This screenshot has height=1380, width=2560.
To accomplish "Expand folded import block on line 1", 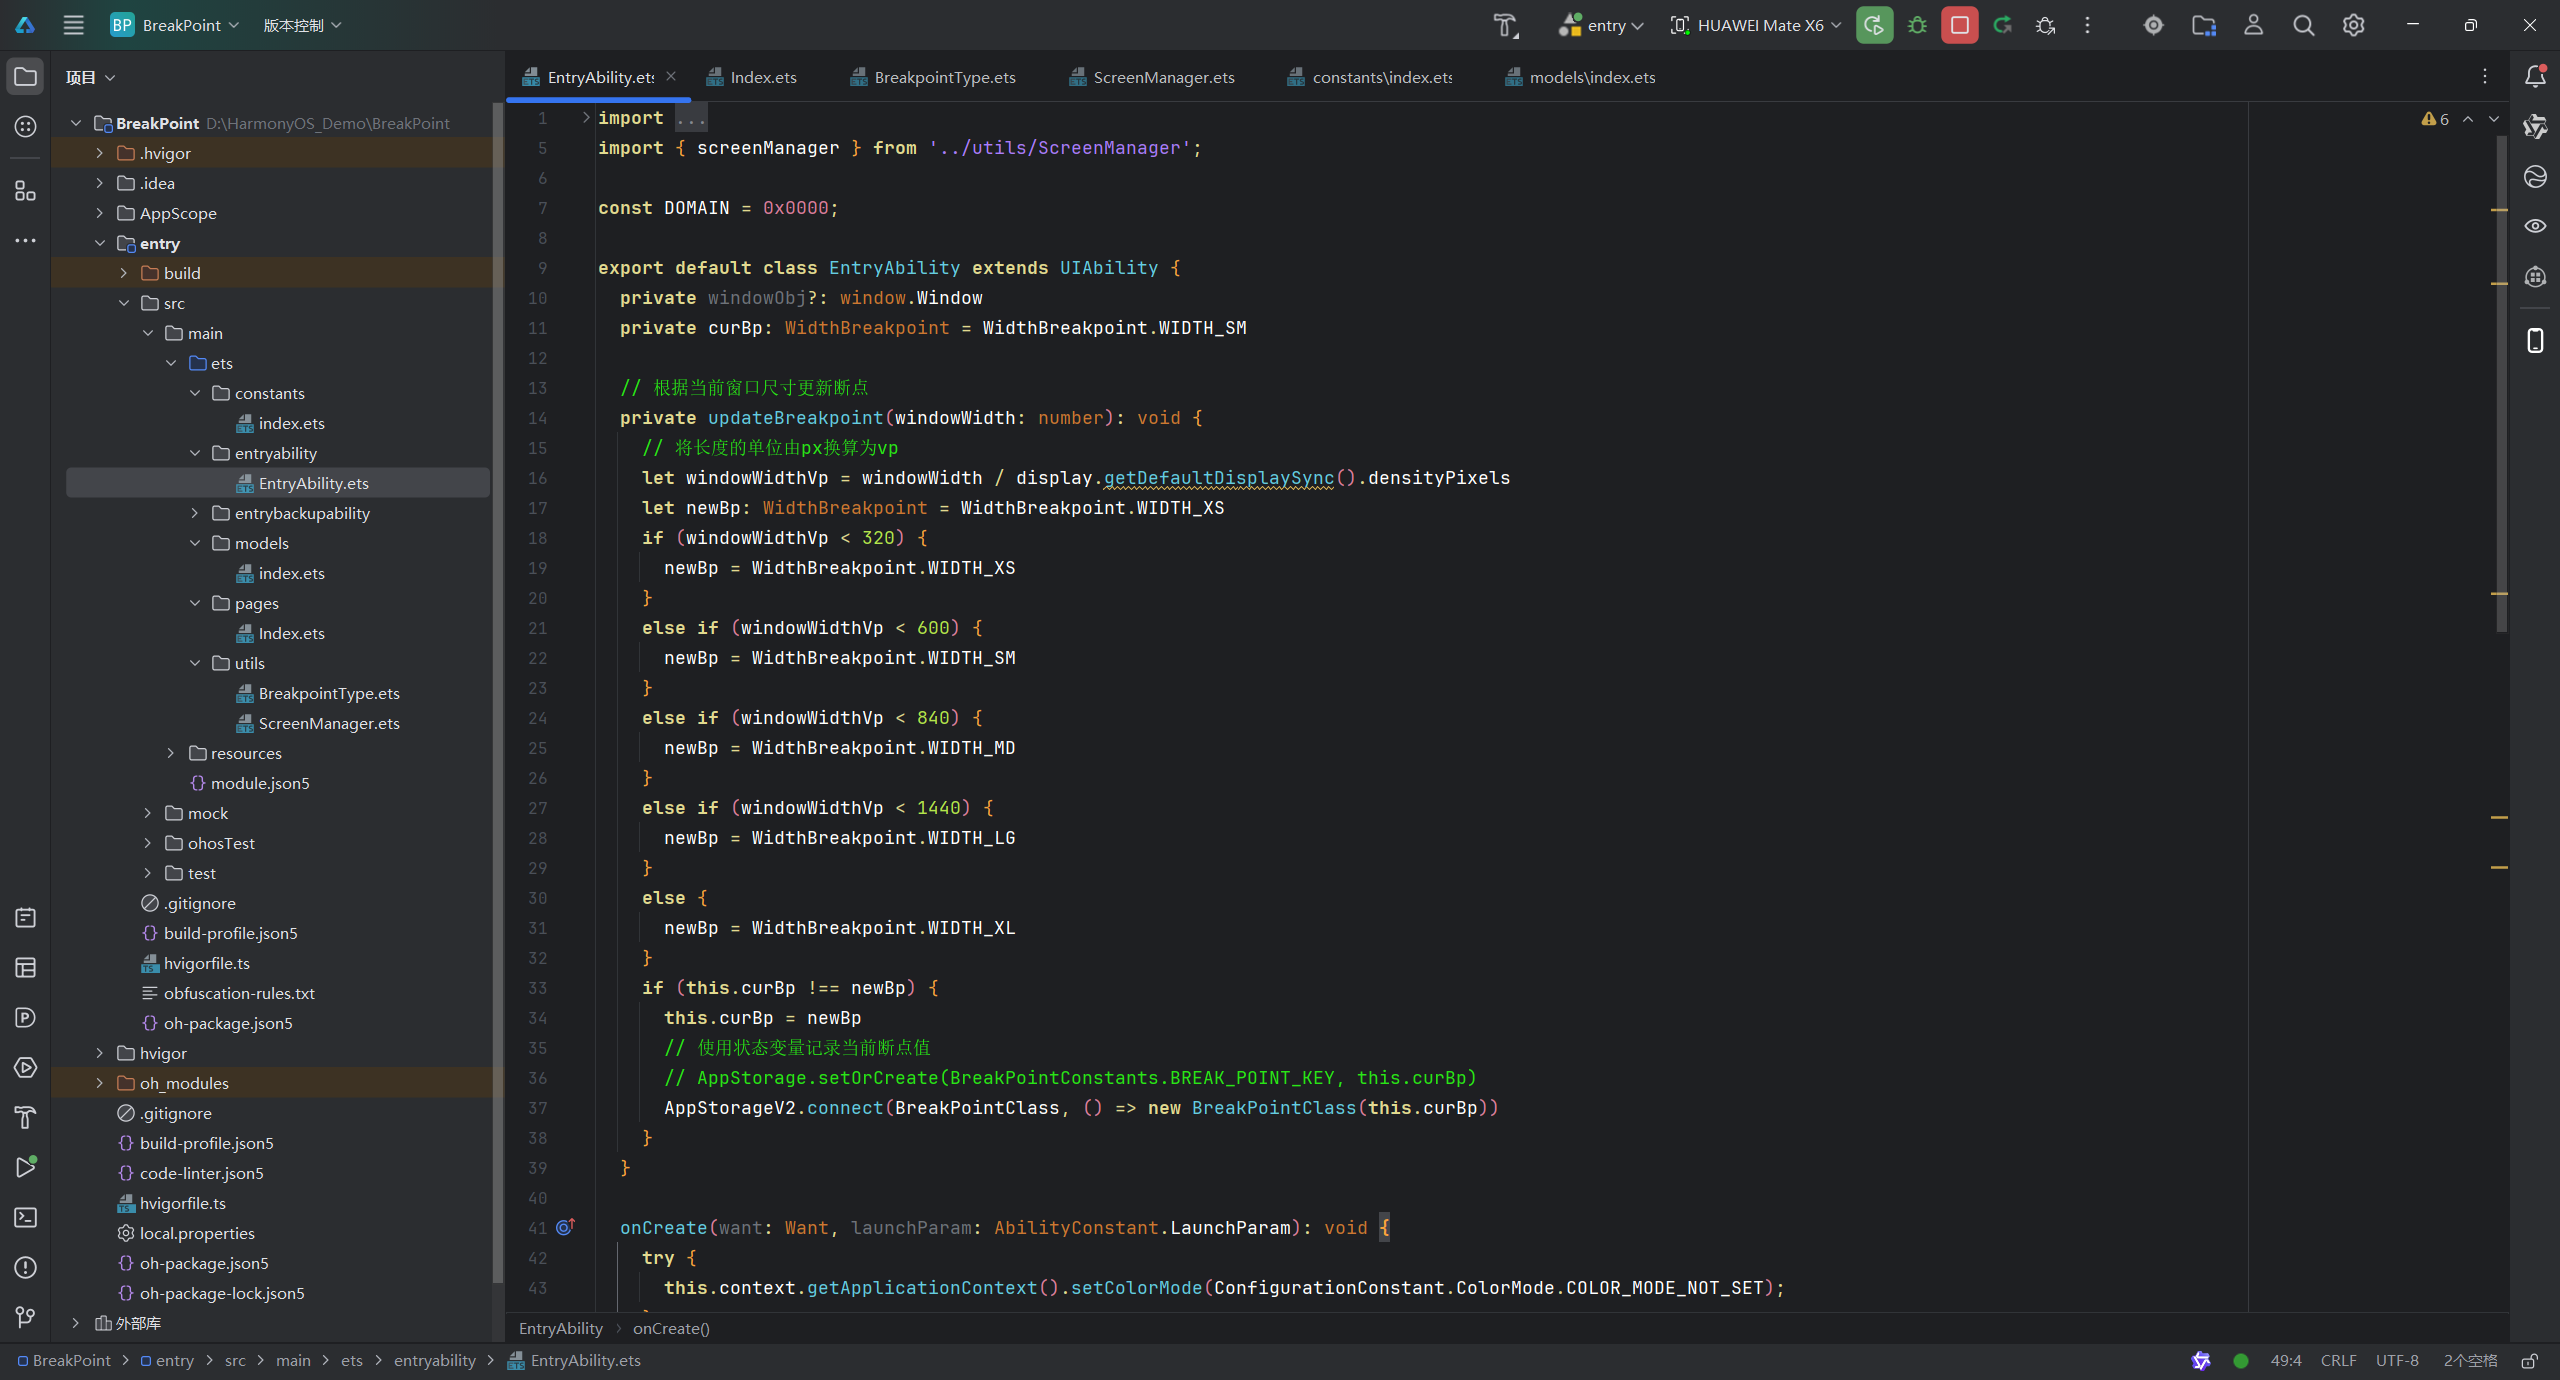I will click(586, 118).
